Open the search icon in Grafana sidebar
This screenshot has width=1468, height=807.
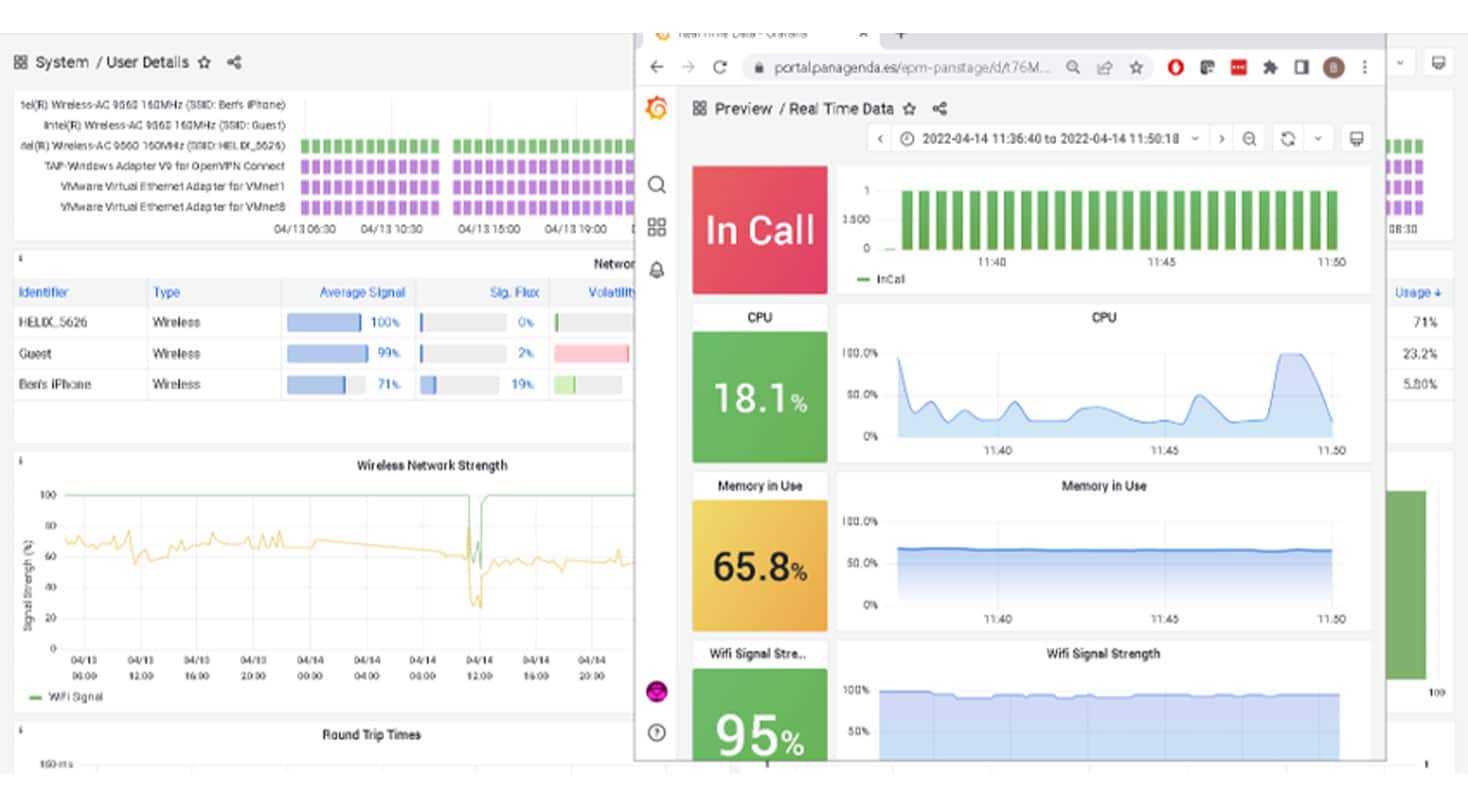click(656, 185)
